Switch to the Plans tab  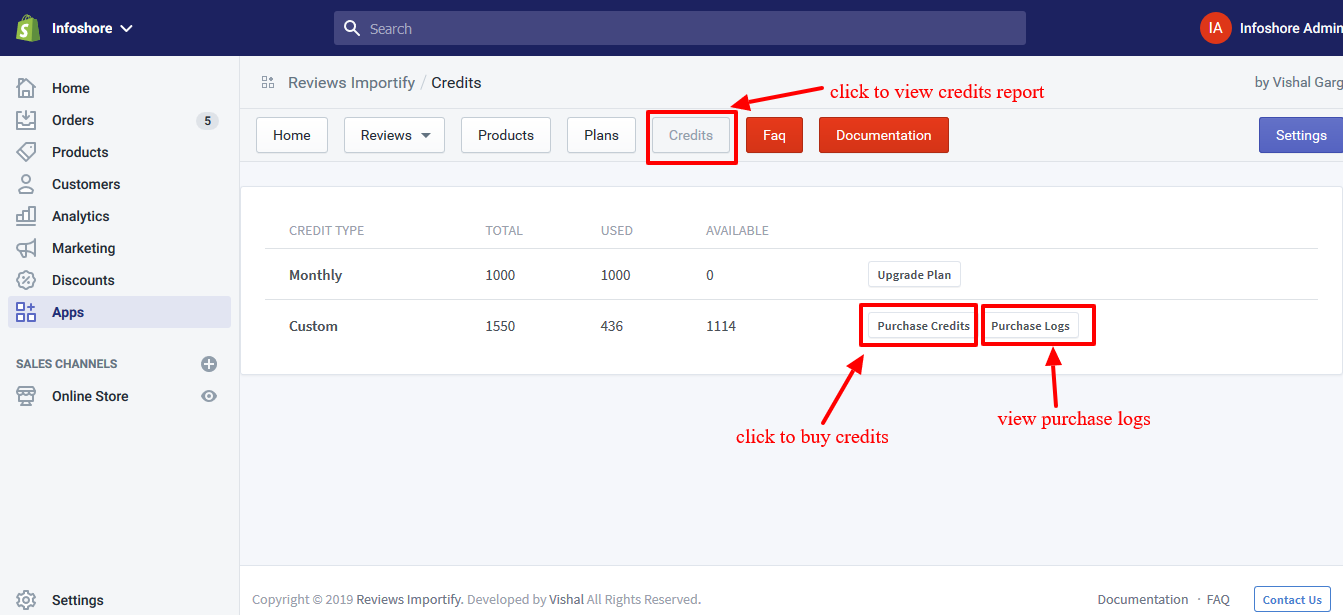[x=602, y=135]
